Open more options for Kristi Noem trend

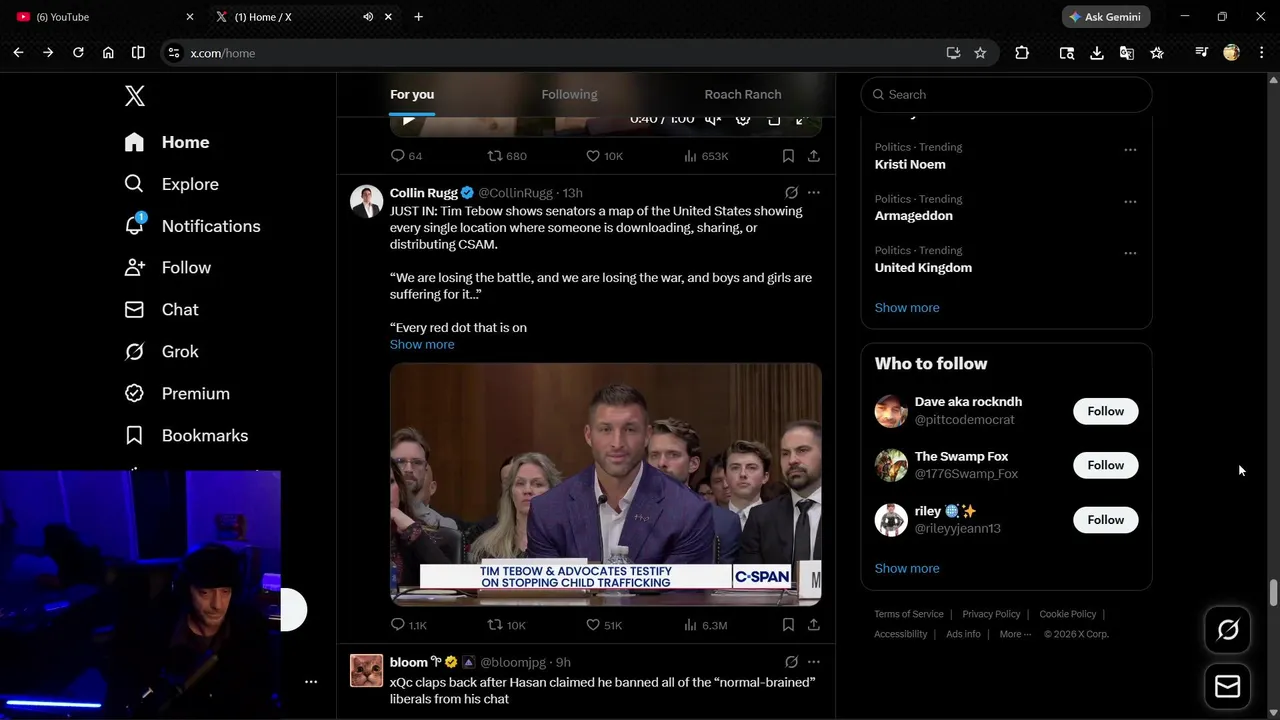pyautogui.click(x=1130, y=150)
